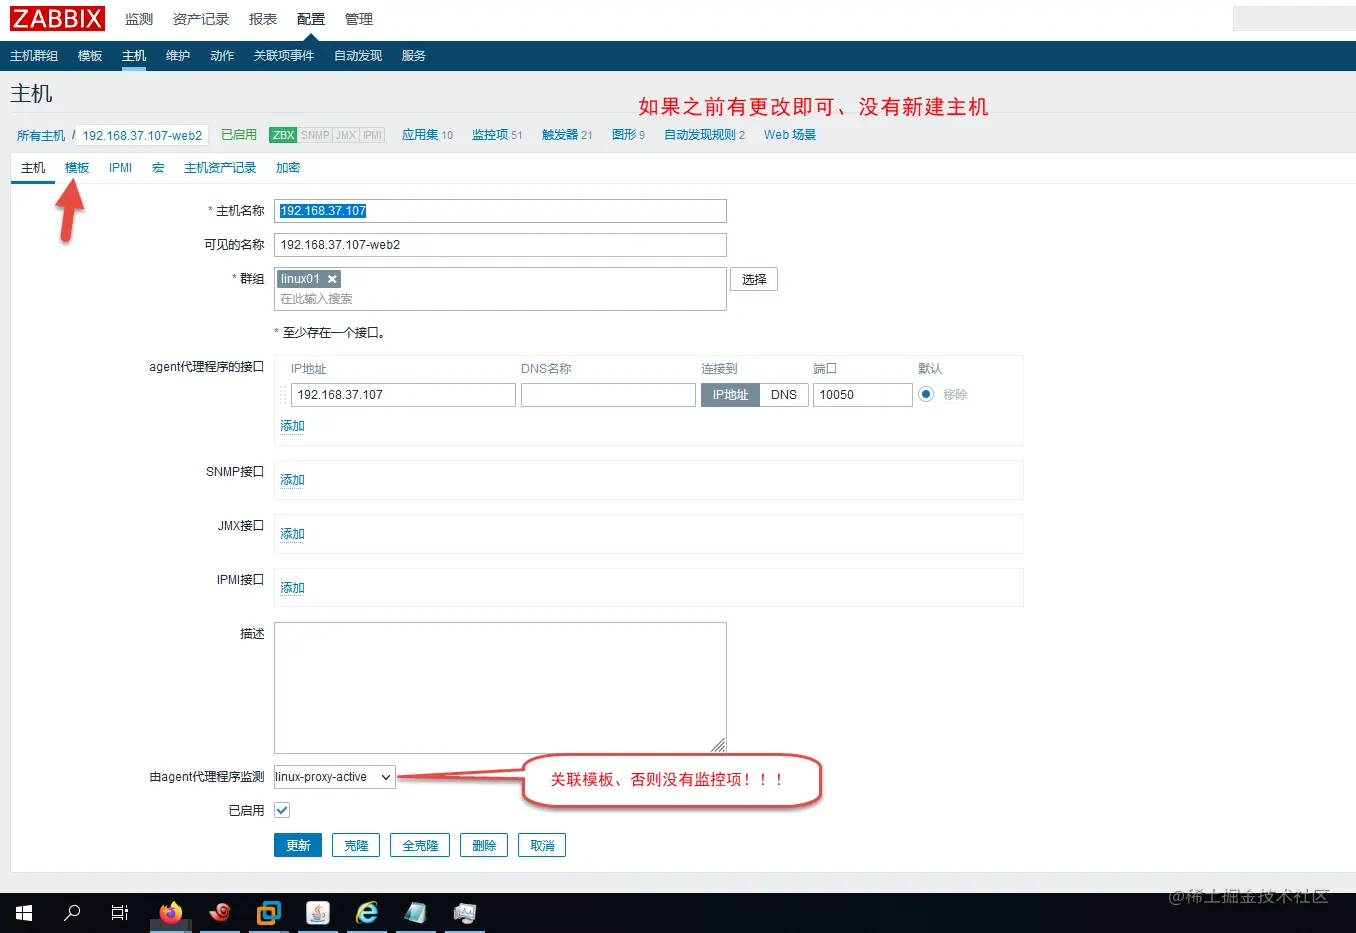Click the Windows Start button
1356x933 pixels.
coord(22,912)
